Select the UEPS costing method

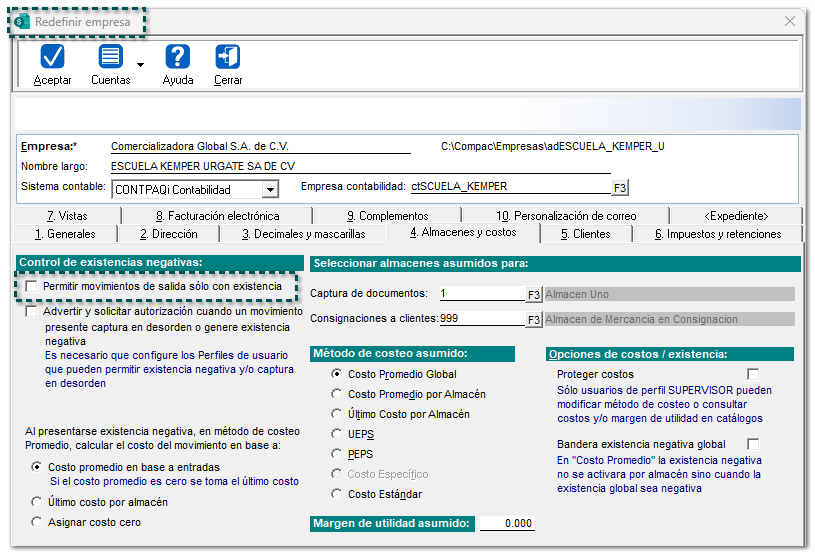point(337,434)
